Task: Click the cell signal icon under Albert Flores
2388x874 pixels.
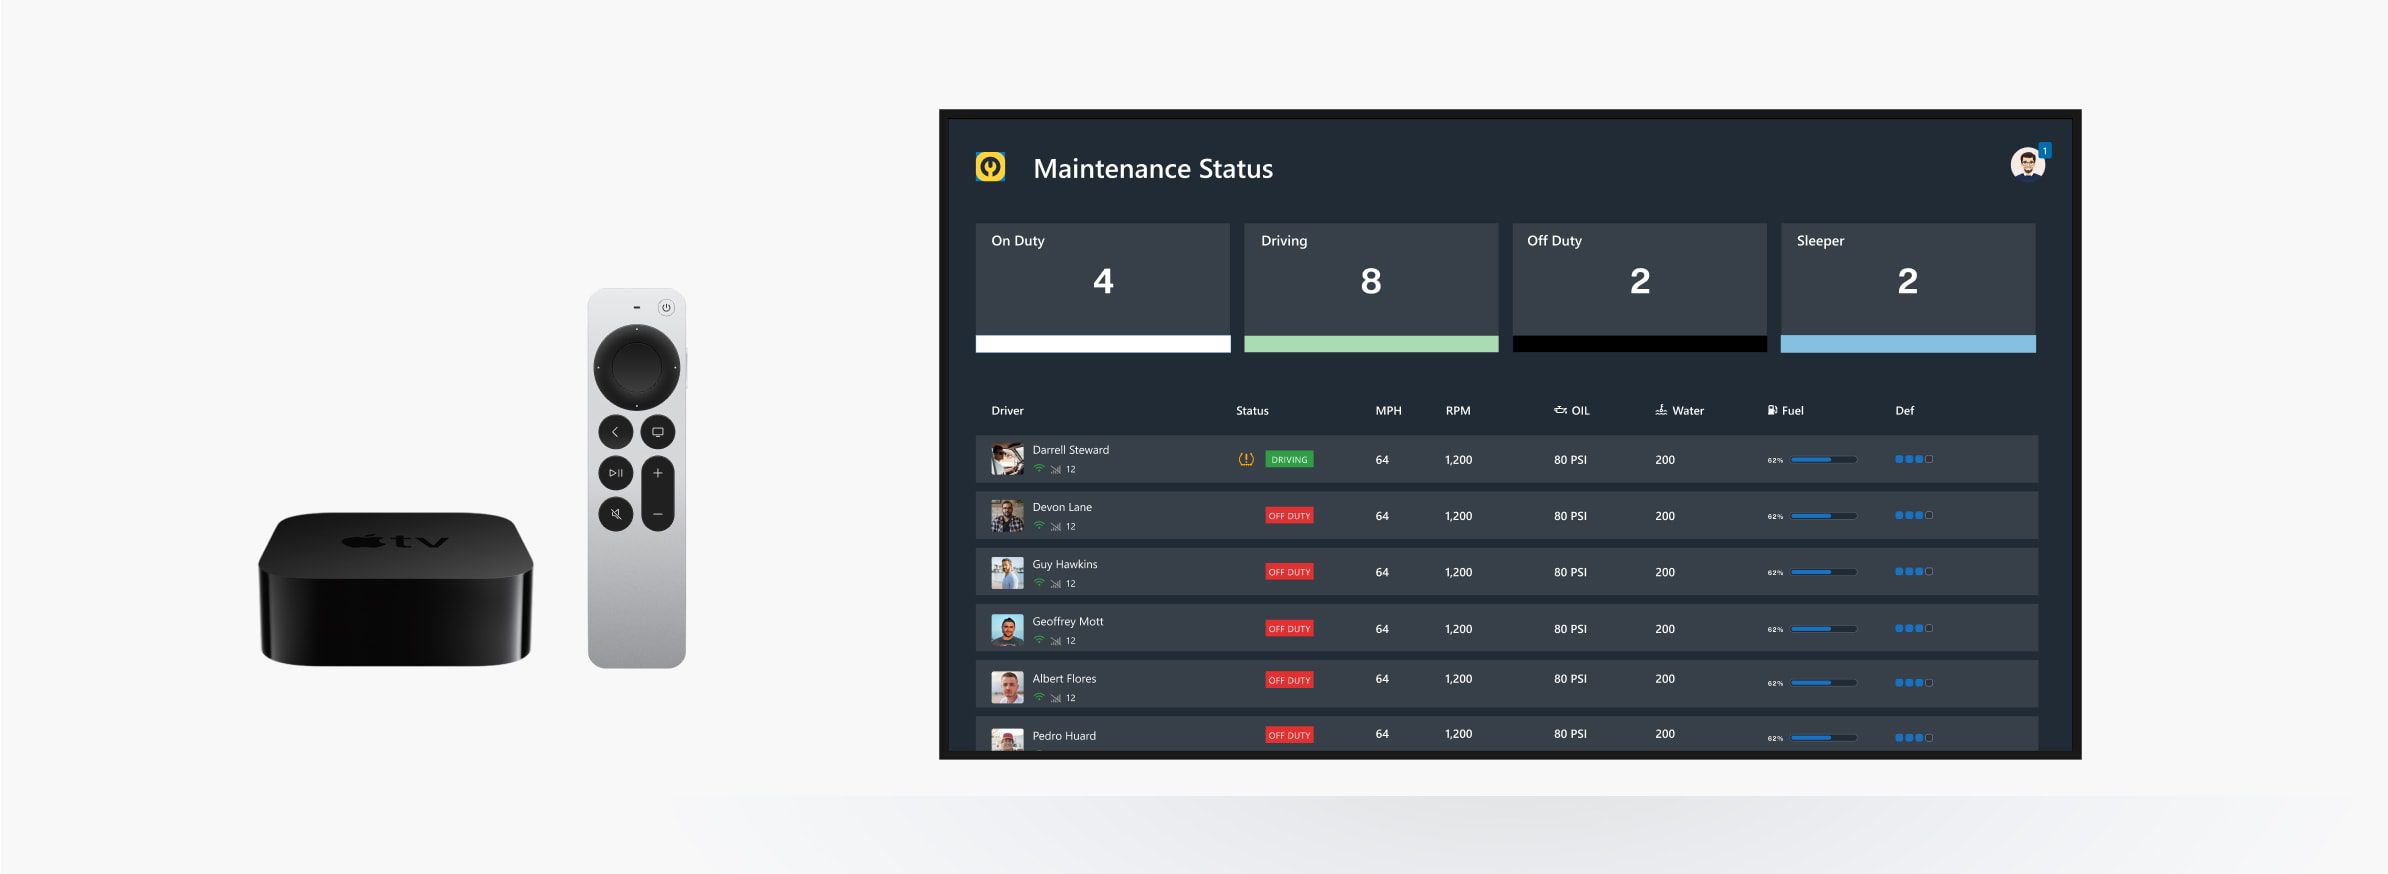Action: 1055,697
